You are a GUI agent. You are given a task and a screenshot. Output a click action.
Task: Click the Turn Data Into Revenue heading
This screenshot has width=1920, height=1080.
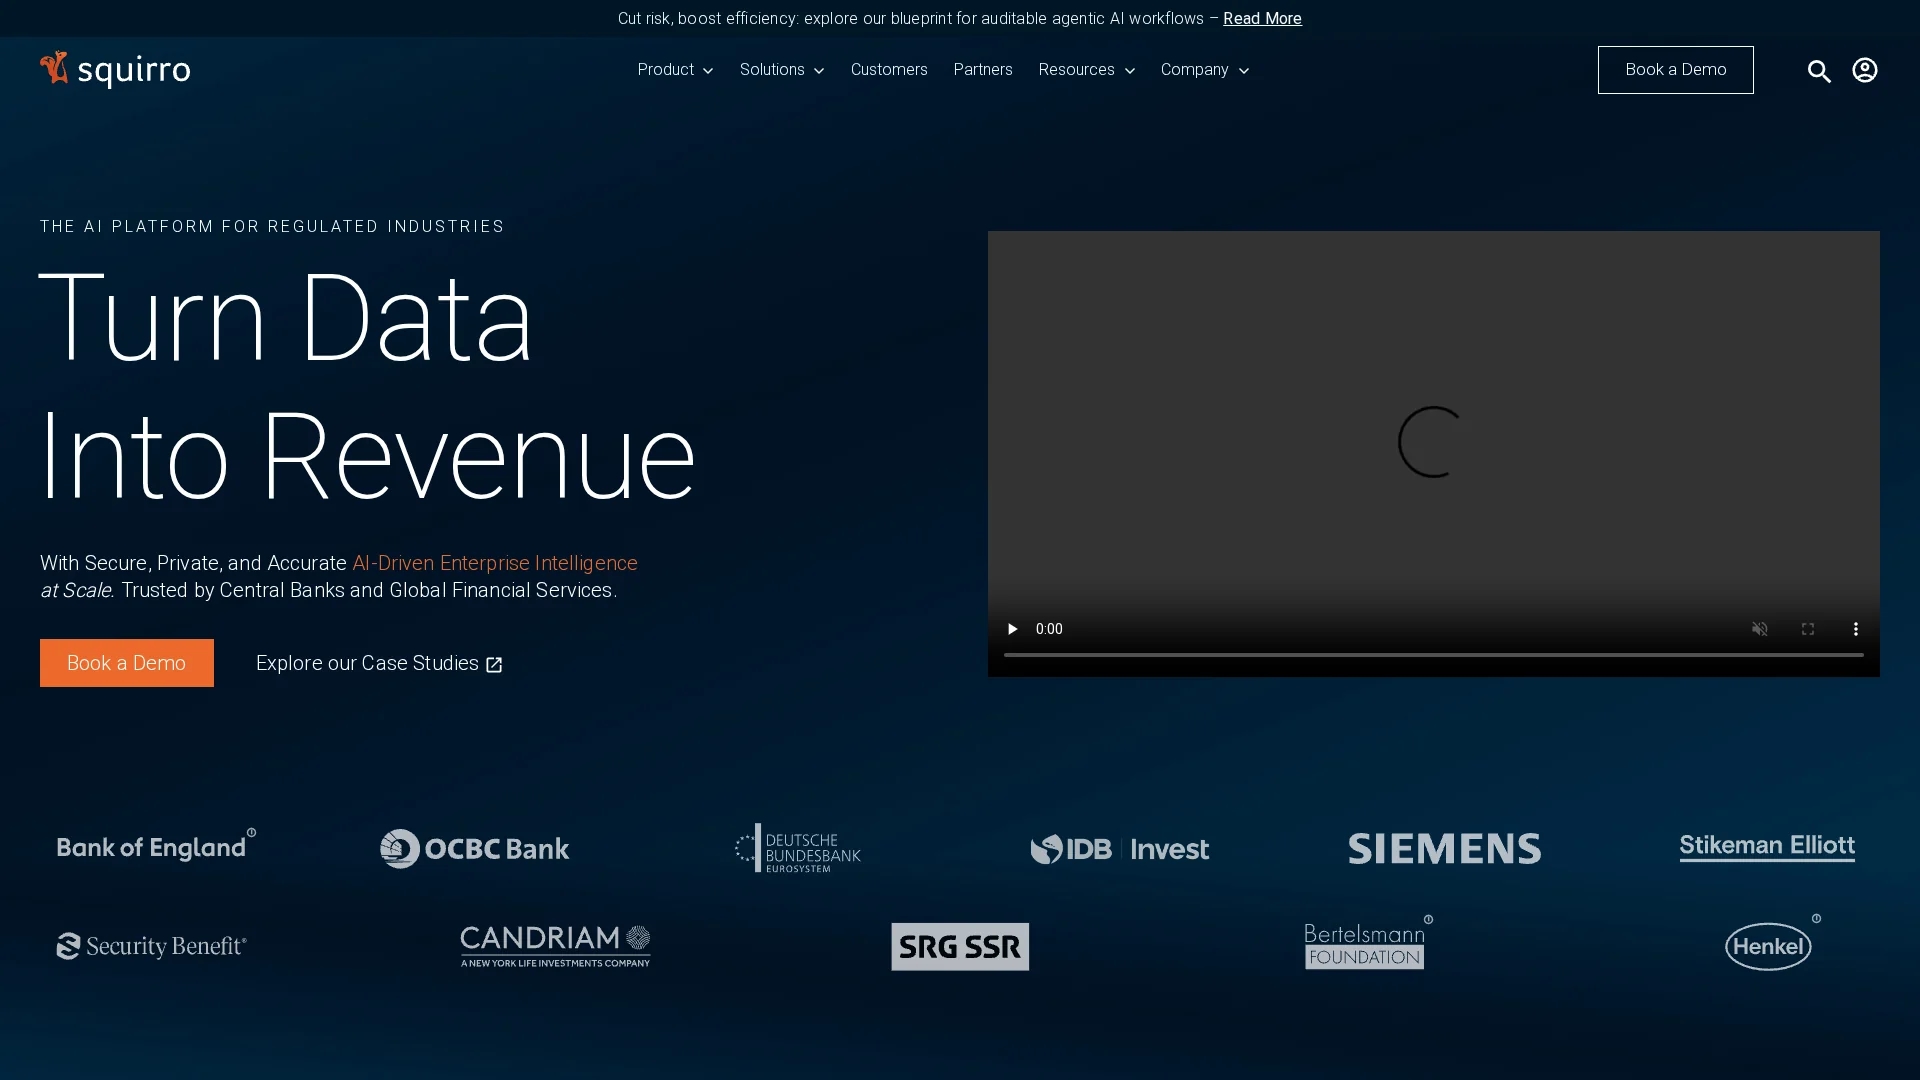(367, 386)
